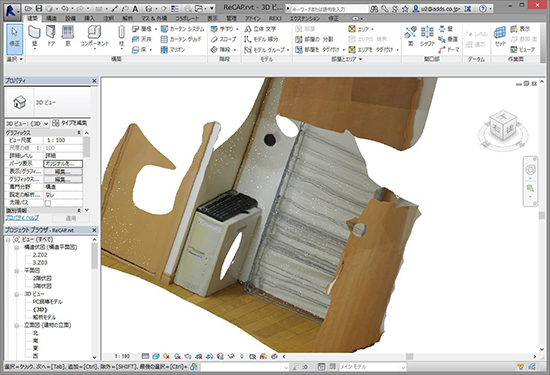Screen dimensions: 550x375
Task: Select the Railing (手すり) tool
Action: point(224,29)
